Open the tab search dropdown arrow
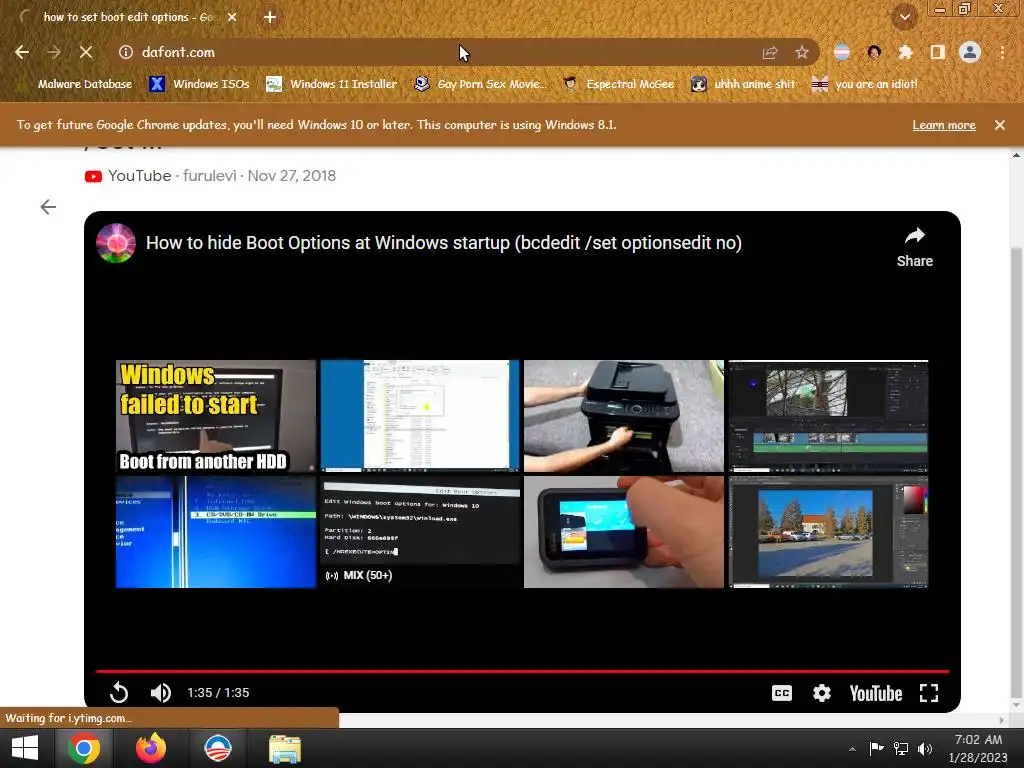The image size is (1024, 768). point(905,17)
